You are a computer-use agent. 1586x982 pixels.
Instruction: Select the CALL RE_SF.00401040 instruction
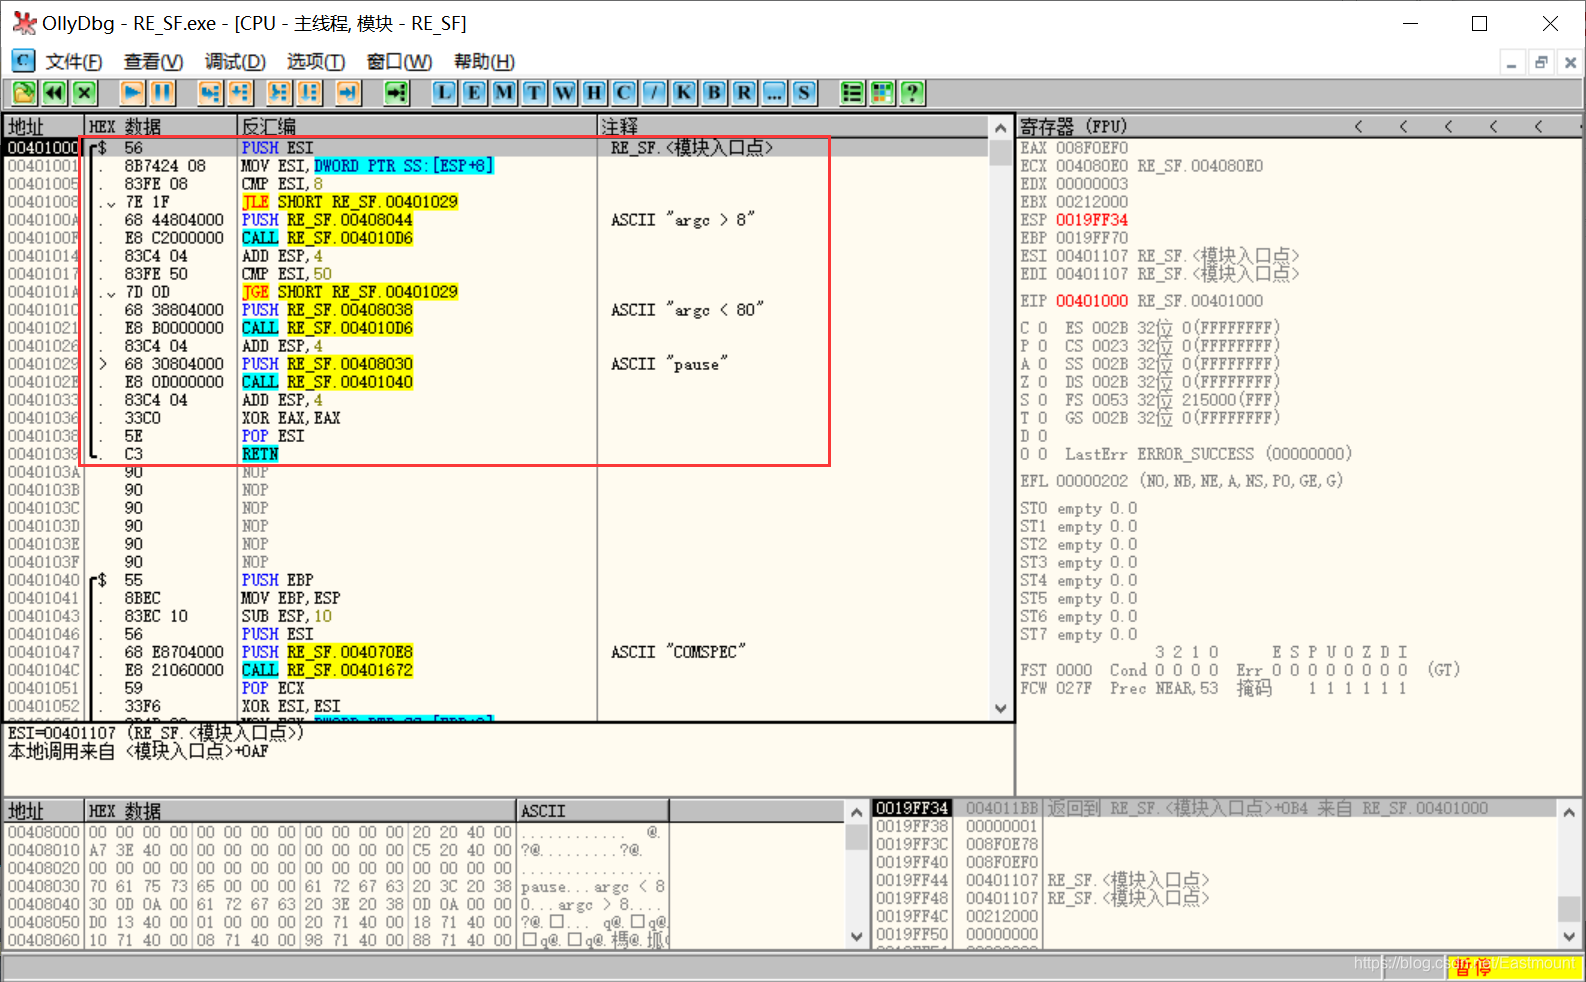tap(327, 382)
